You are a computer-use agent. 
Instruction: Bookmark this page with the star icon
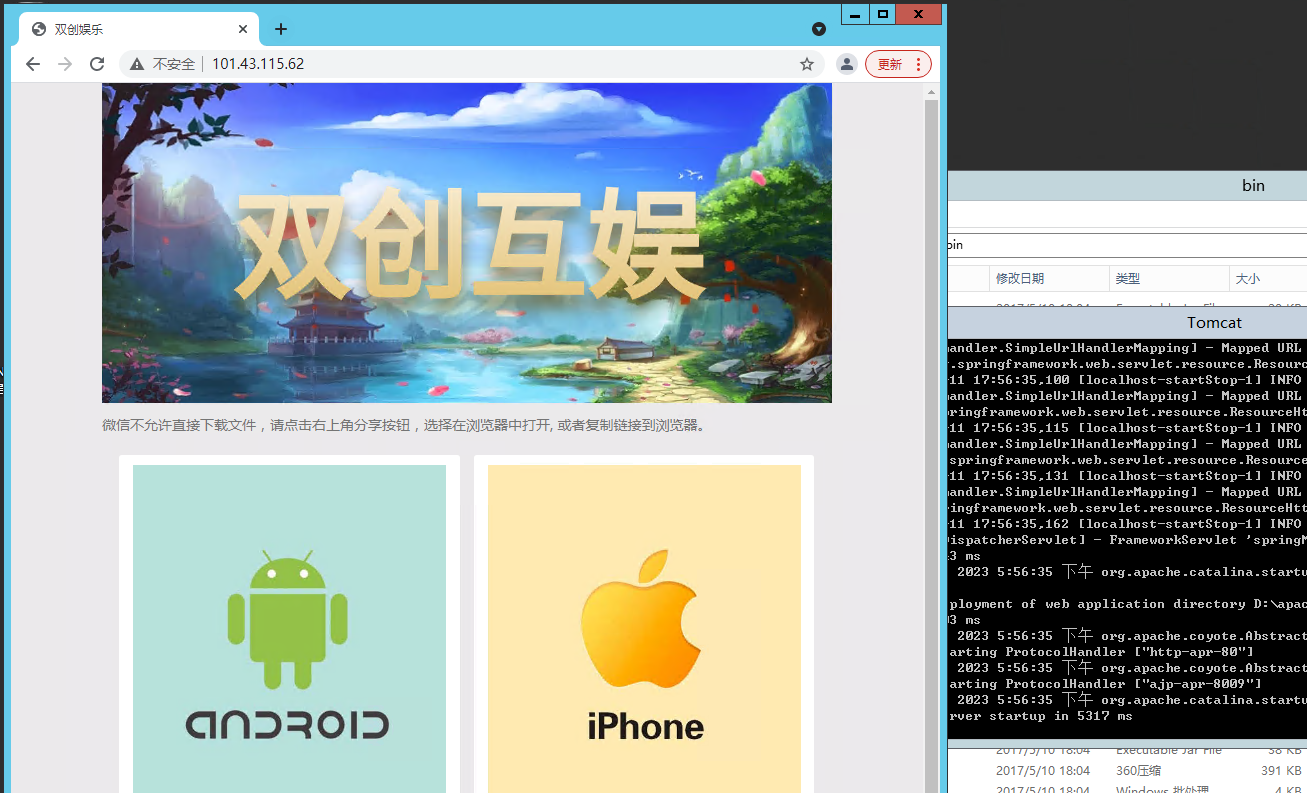pos(807,64)
